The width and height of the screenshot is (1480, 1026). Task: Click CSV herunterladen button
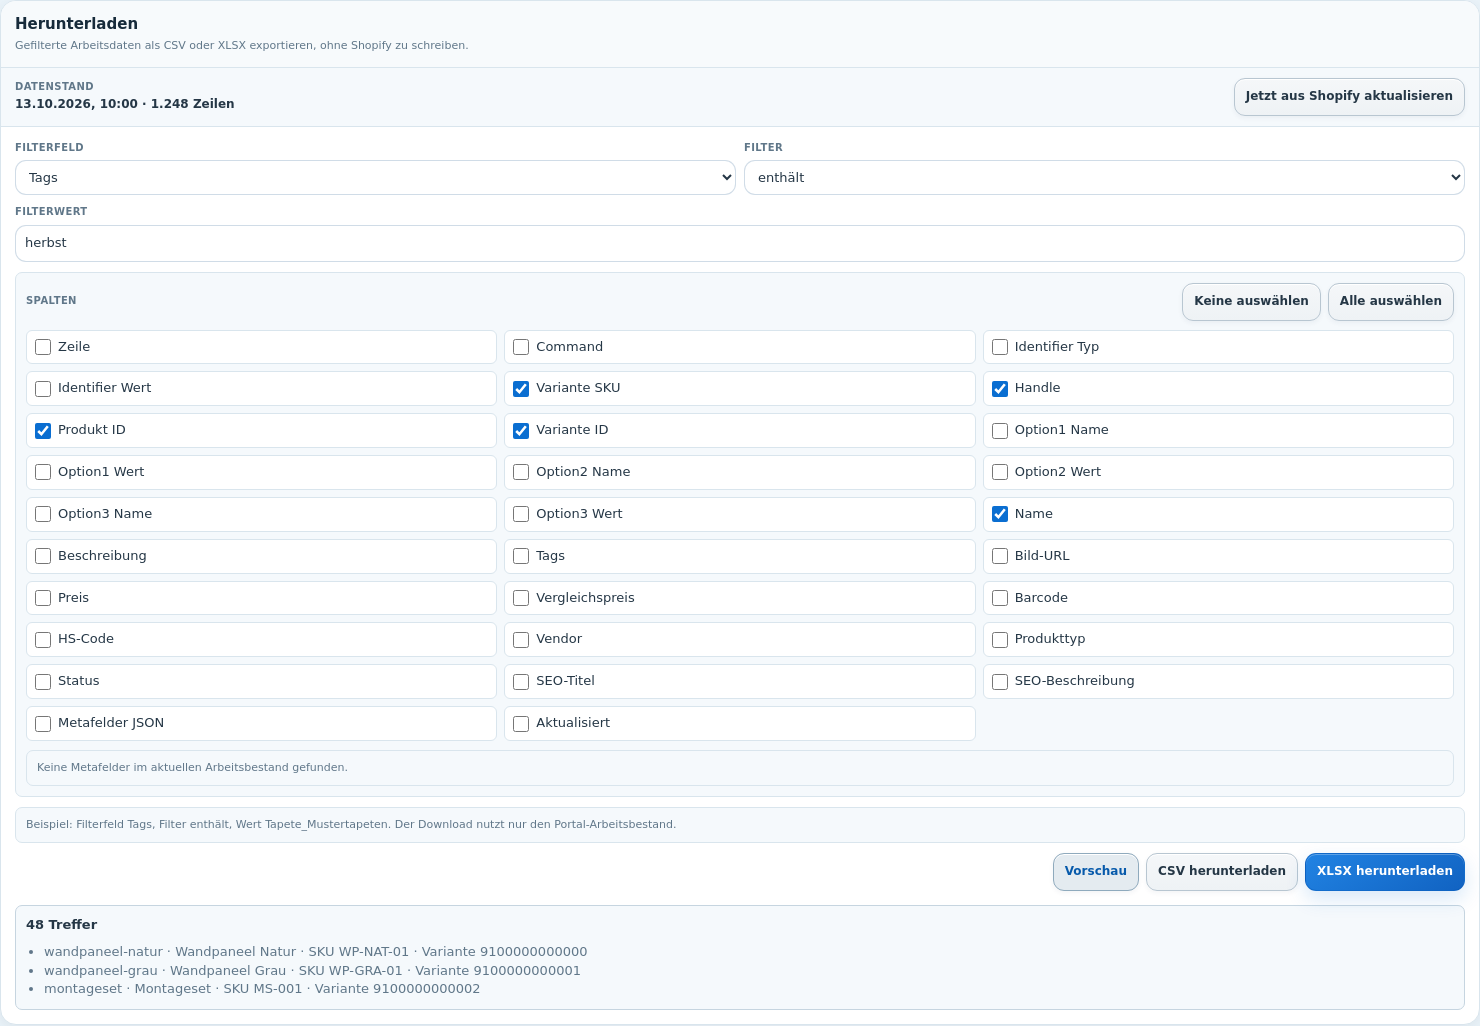click(x=1221, y=872)
